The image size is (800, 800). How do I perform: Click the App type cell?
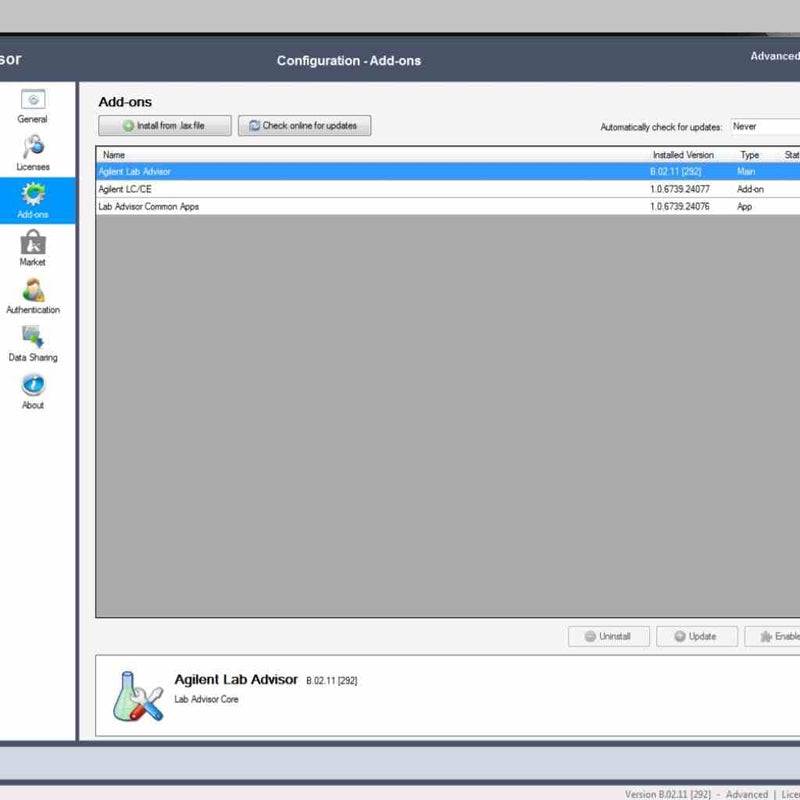pyautogui.click(x=744, y=207)
